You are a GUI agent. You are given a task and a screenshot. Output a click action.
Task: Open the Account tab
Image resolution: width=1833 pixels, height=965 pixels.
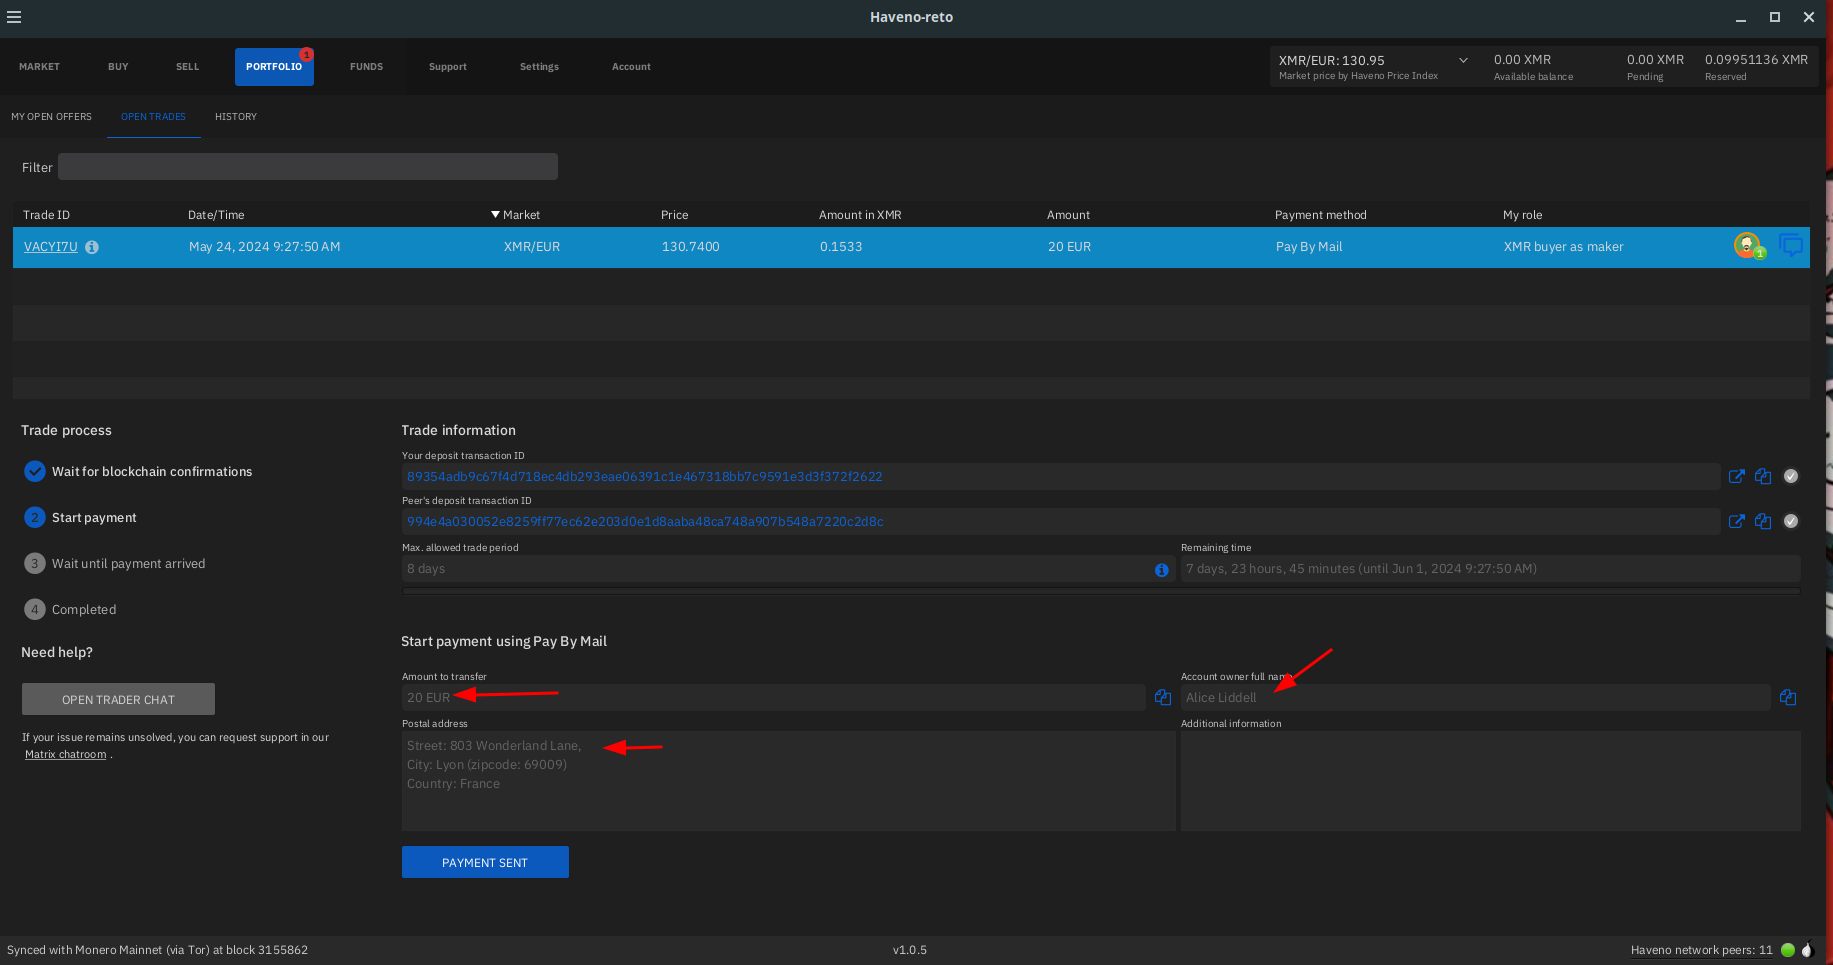coord(631,67)
